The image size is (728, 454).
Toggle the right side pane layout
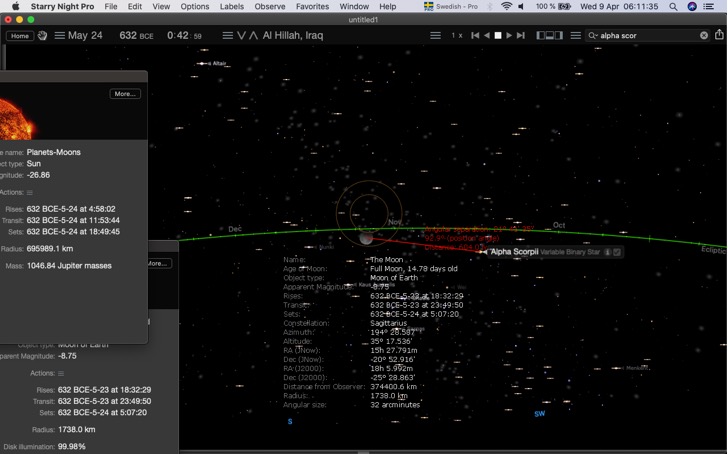pyautogui.click(x=559, y=36)
